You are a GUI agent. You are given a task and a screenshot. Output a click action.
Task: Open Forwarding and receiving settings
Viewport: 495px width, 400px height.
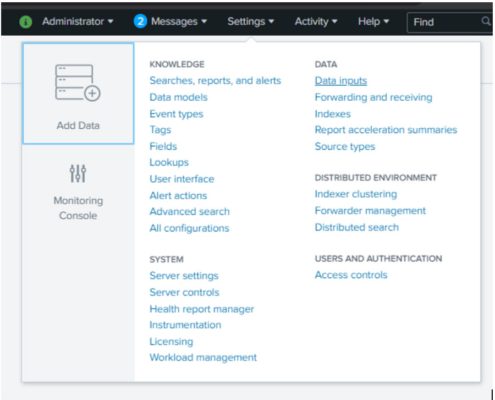(373, 97)
